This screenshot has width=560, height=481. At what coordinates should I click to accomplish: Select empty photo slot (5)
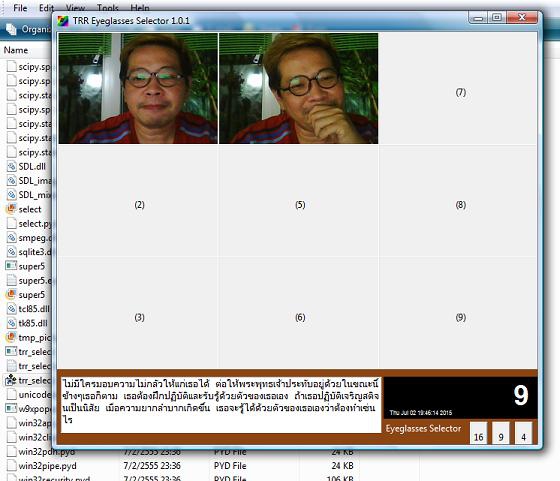[299, 201]
